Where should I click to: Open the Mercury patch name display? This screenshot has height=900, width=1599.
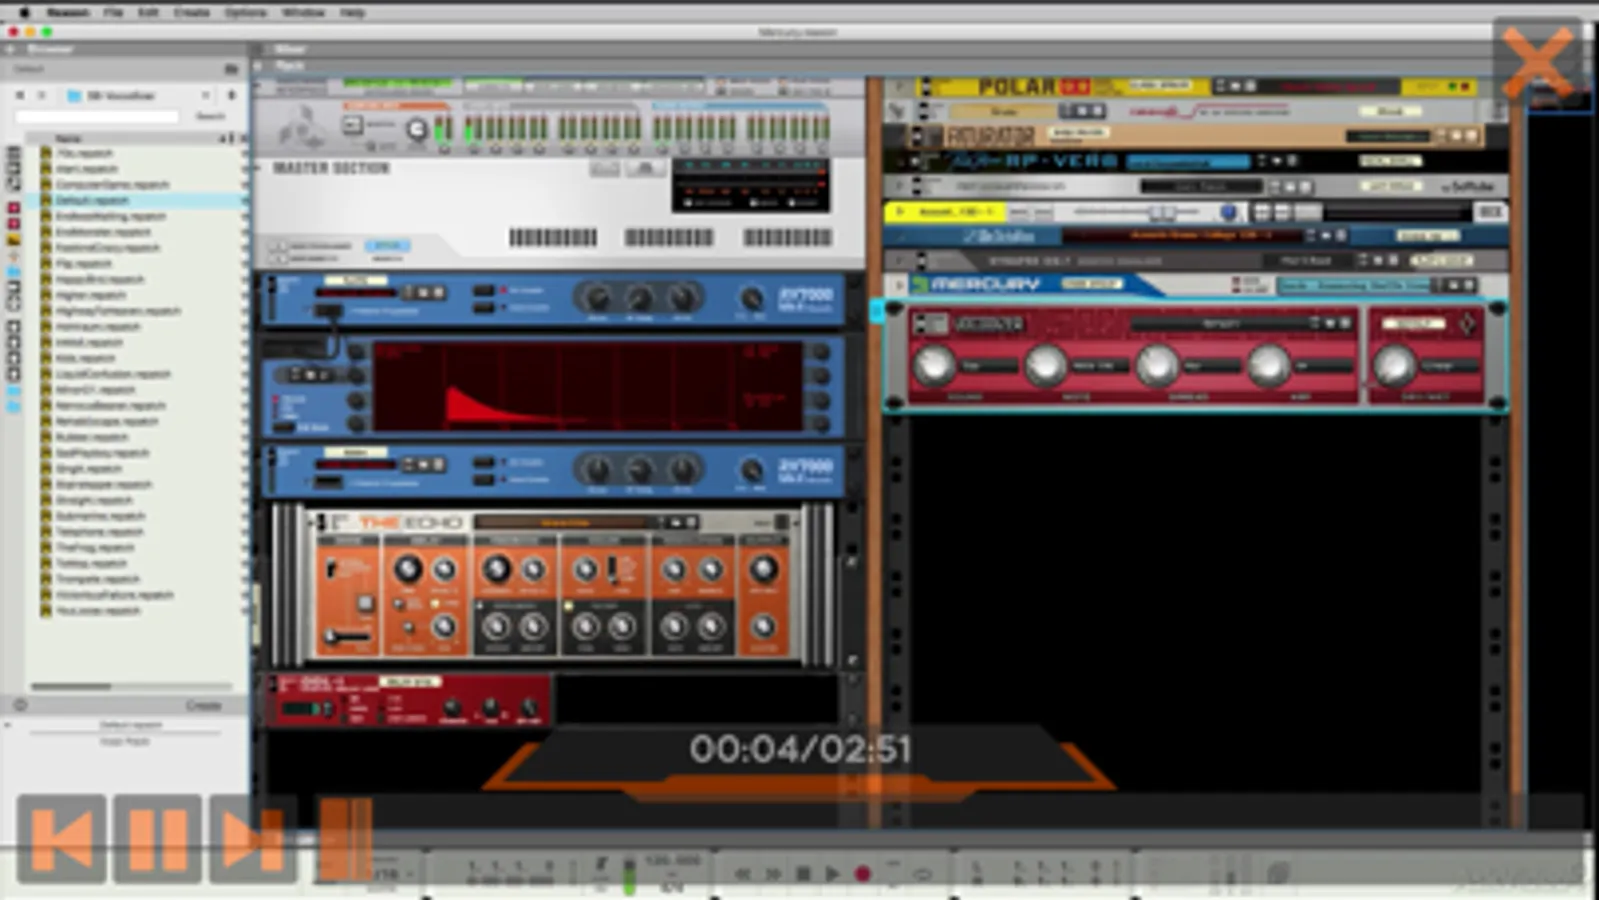pyautogui.click(x=1355, y=285)
